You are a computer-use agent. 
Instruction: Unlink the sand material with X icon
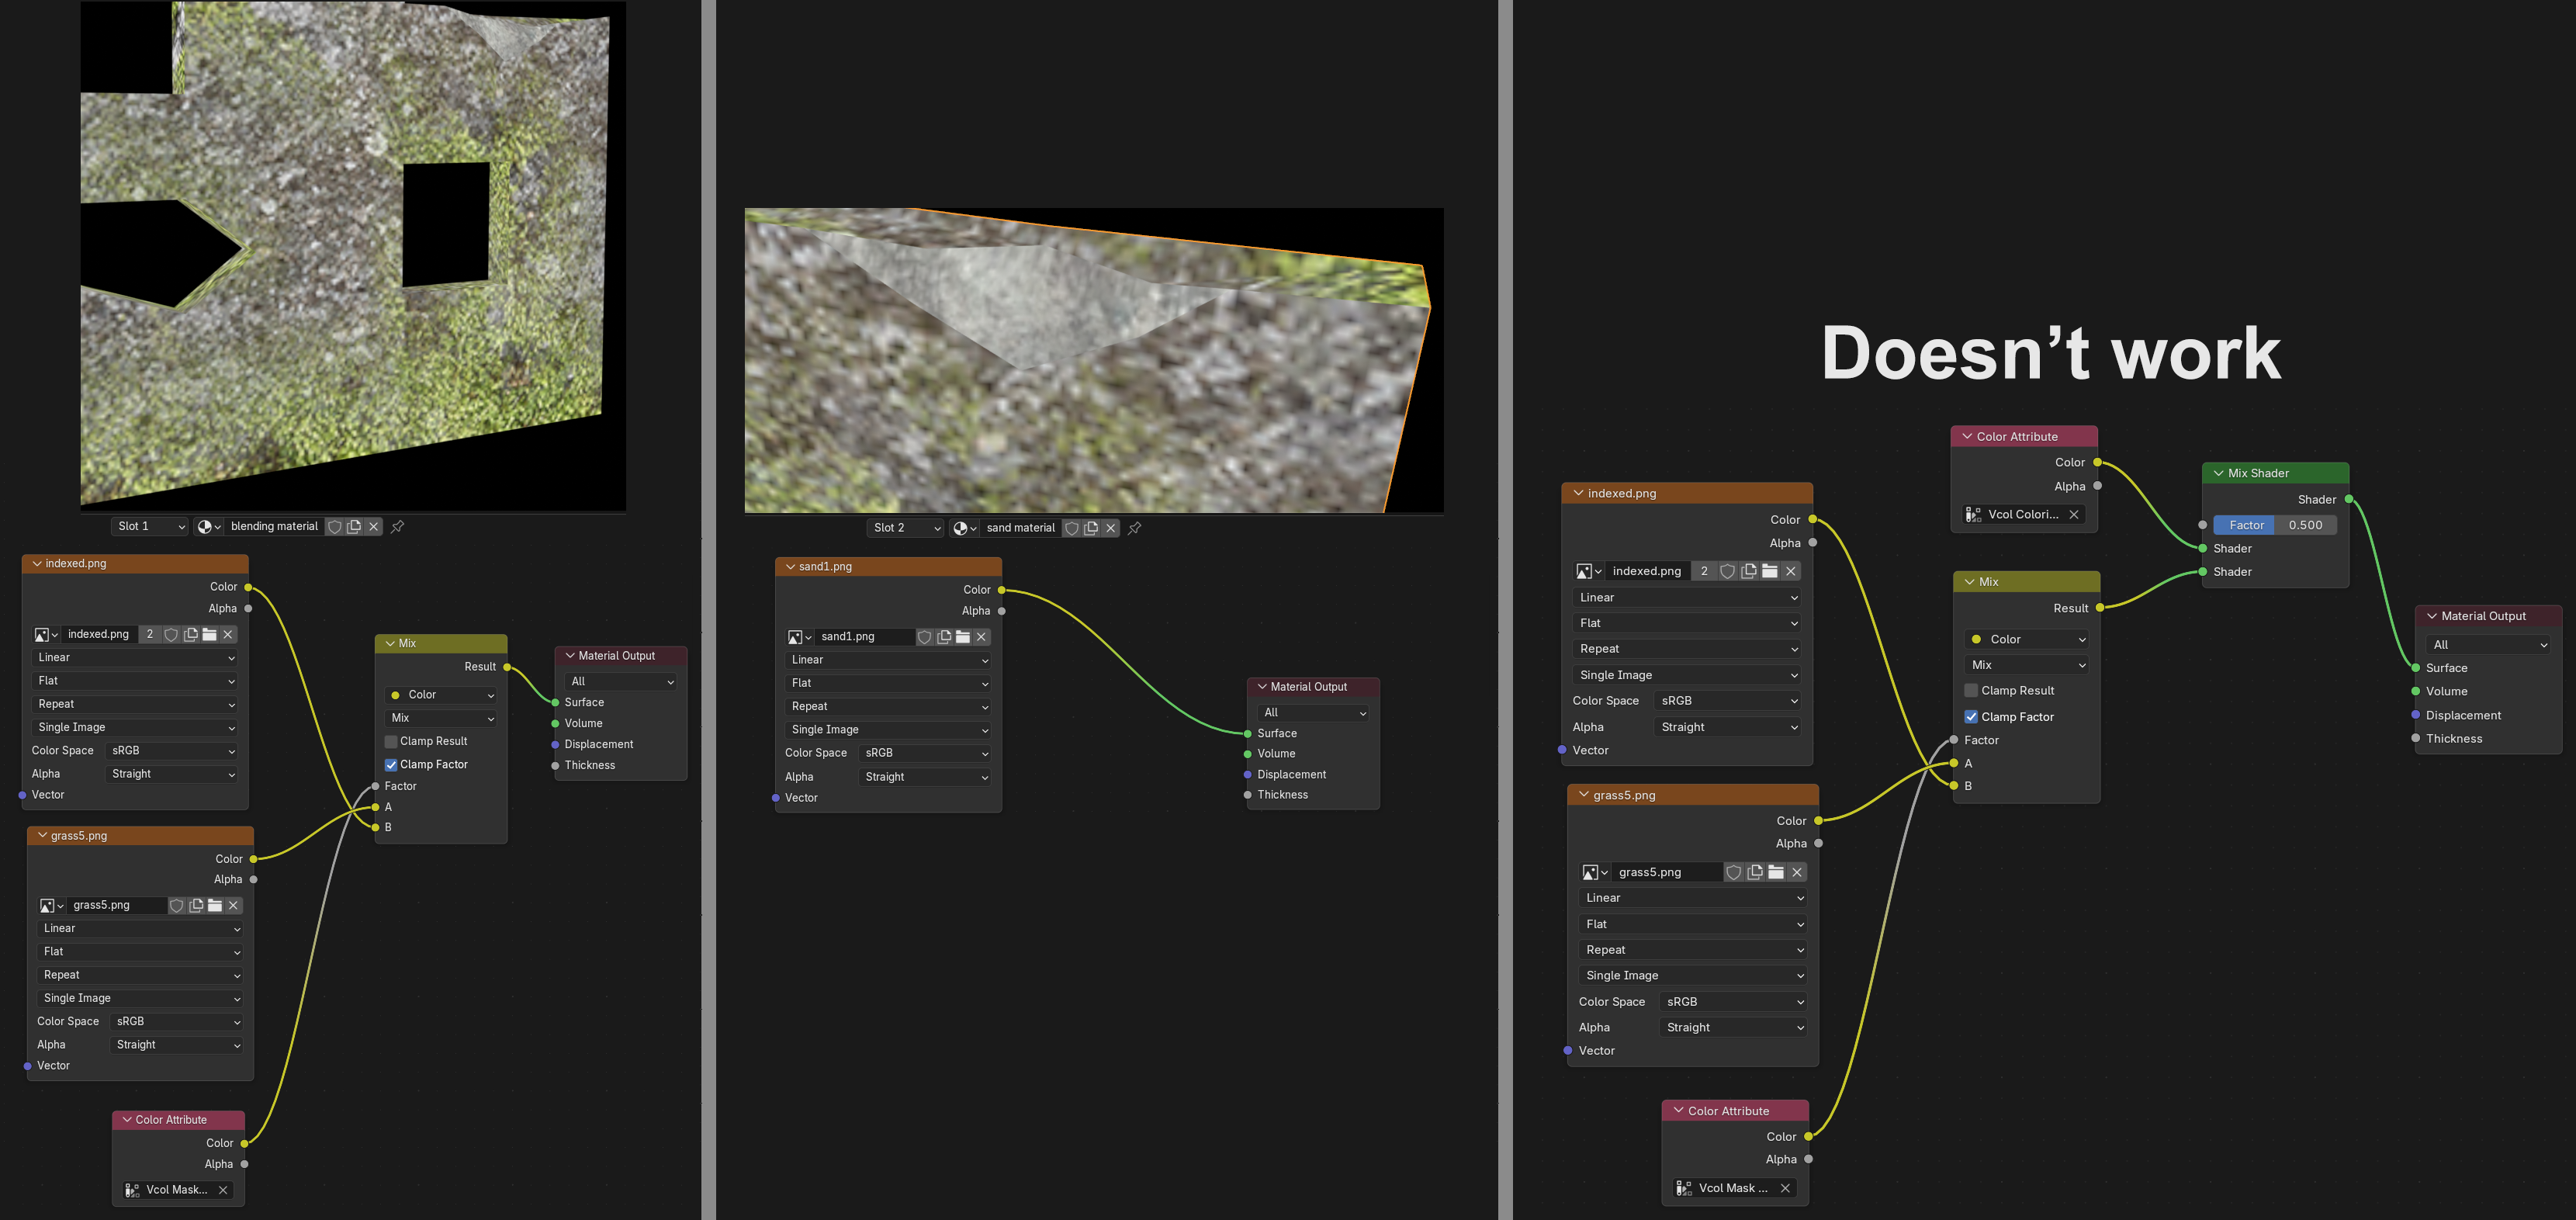click(1110, 528)
